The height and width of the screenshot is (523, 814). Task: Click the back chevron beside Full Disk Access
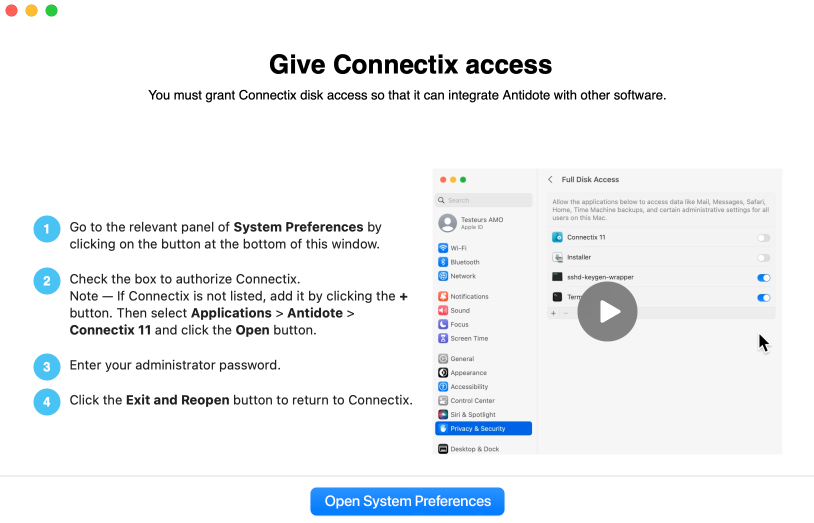[x=550, y=179]
